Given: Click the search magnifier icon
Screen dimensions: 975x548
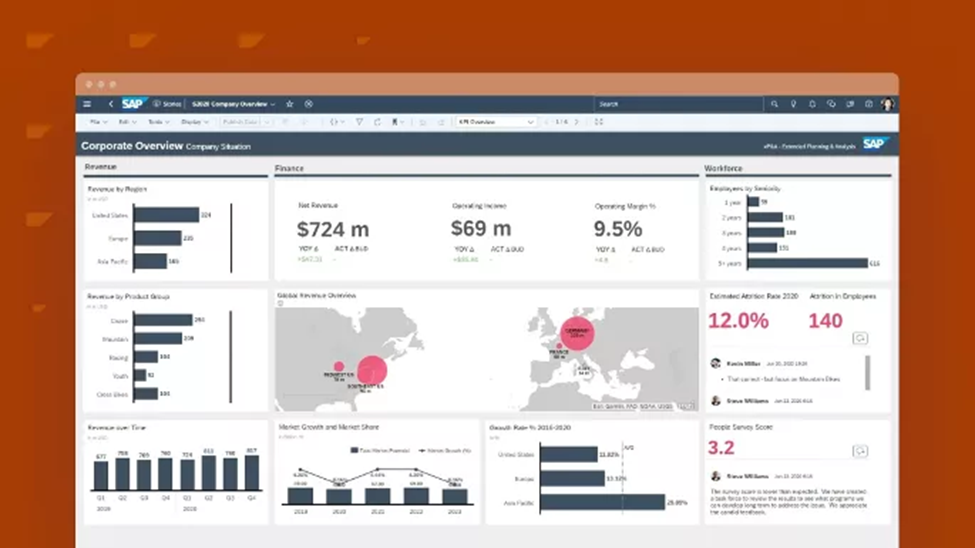Looking at the screenshot, I should pyautogui.click(x=774, y=104).
